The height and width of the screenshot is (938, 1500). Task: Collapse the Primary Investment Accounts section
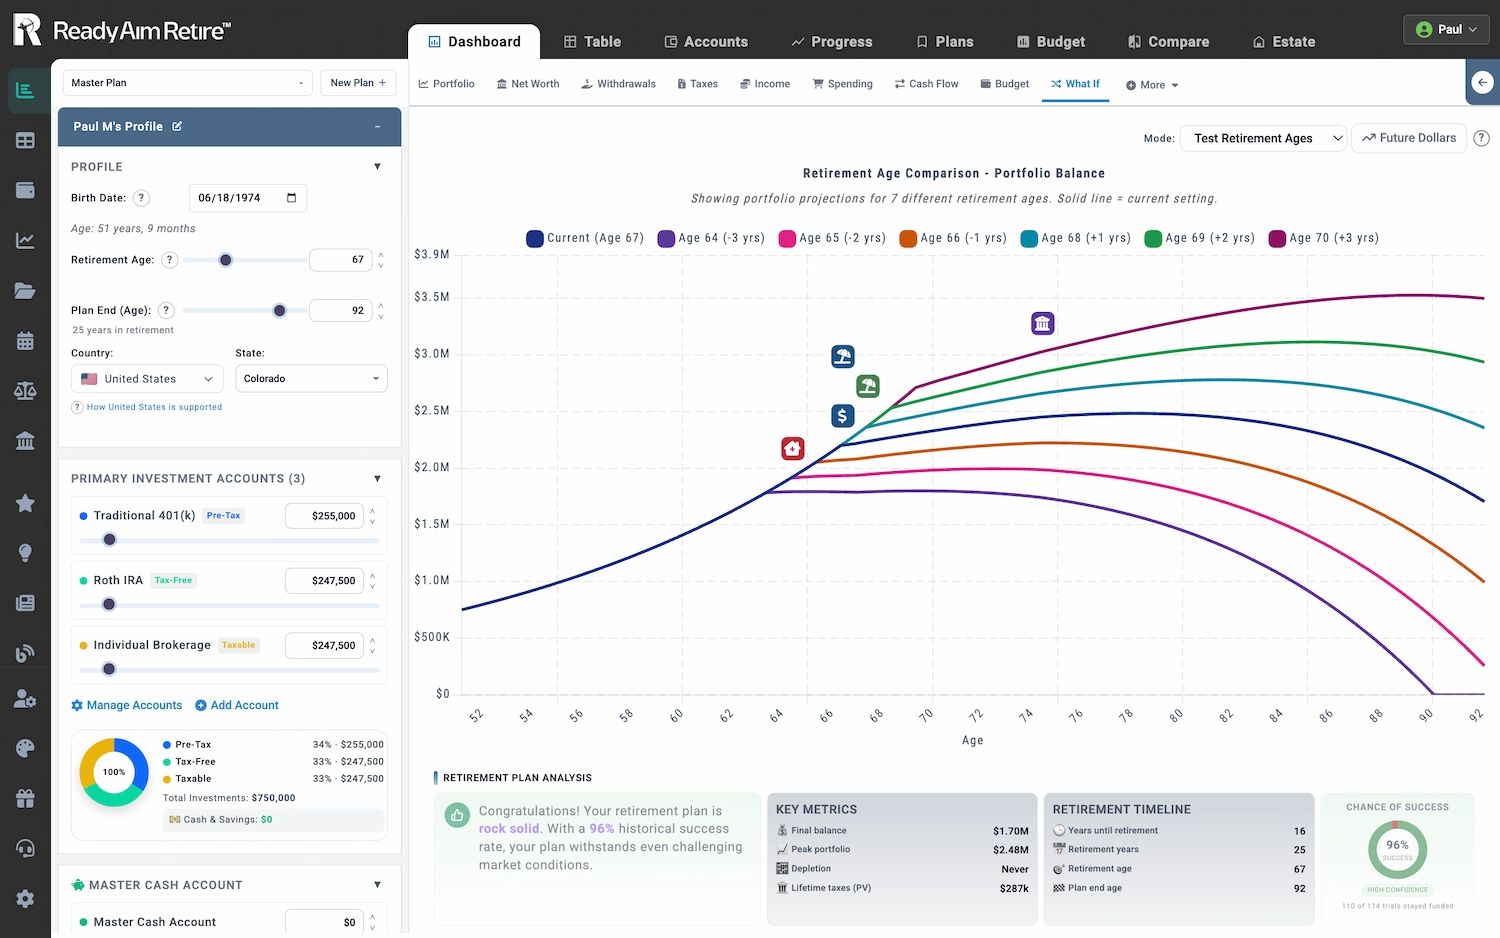point(377,479)
